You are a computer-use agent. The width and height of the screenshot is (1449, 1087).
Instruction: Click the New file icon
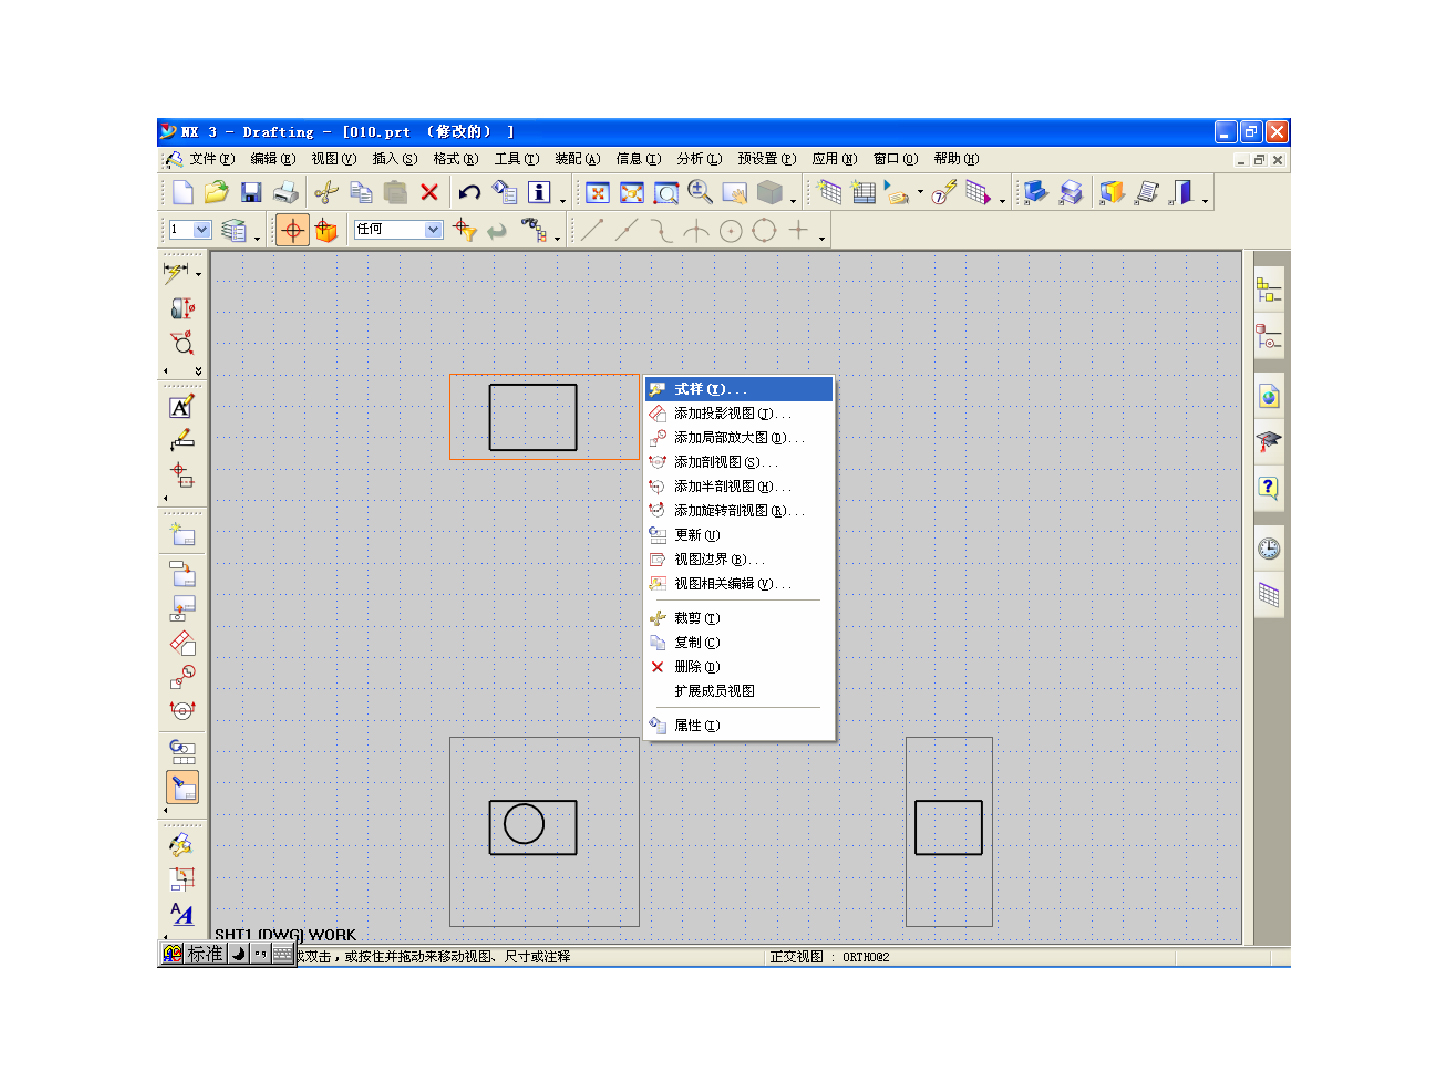183,192
